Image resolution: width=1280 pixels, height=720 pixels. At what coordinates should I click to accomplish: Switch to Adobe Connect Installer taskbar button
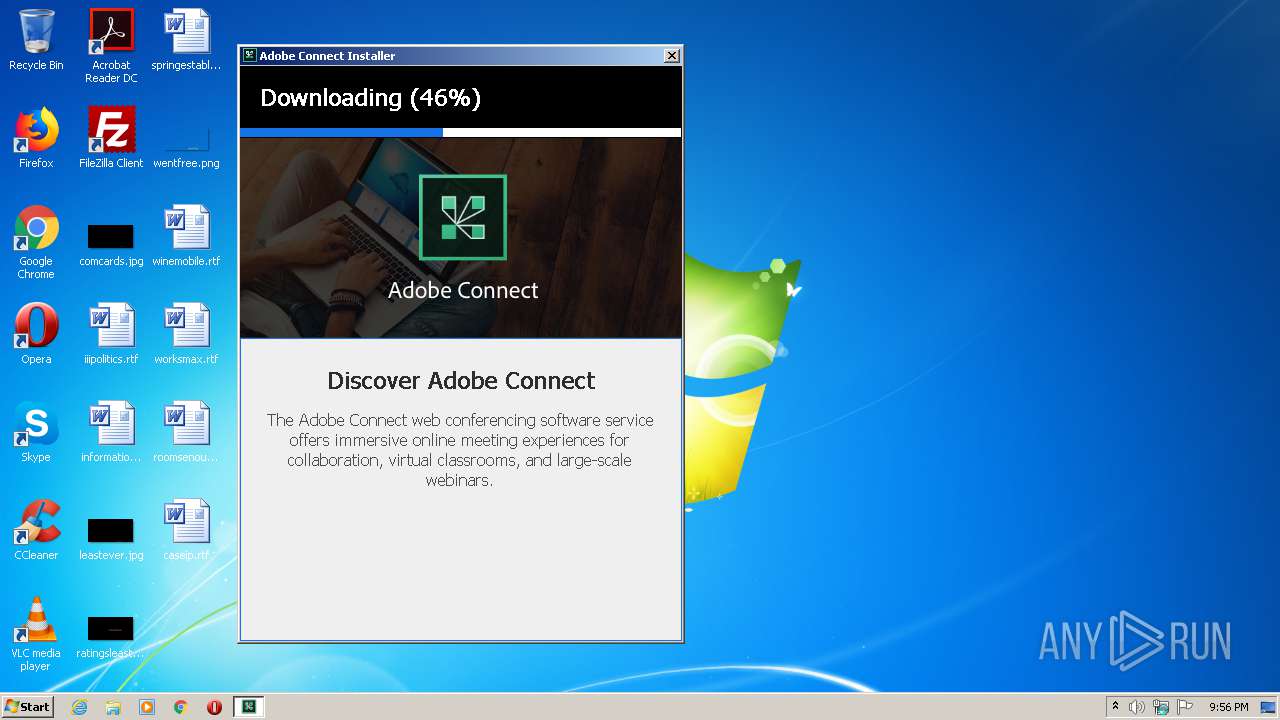tap(249, 707)
